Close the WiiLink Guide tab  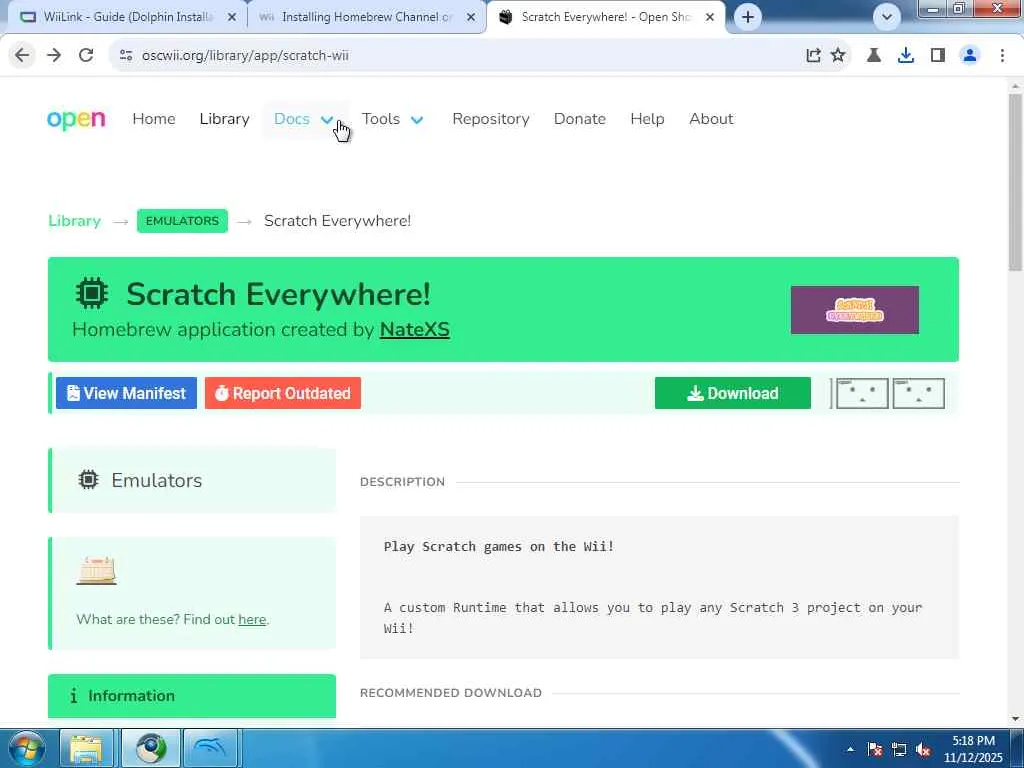pyautogui.click(x=232, y=18)
